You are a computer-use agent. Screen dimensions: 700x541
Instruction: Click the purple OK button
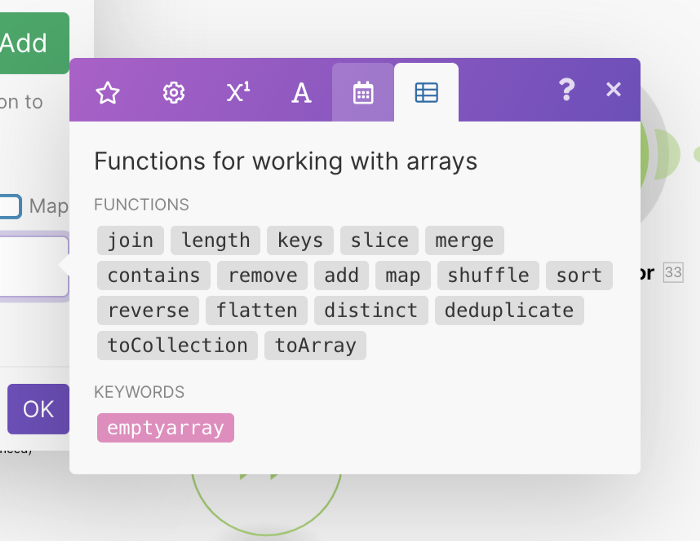(x=38, y=409)
